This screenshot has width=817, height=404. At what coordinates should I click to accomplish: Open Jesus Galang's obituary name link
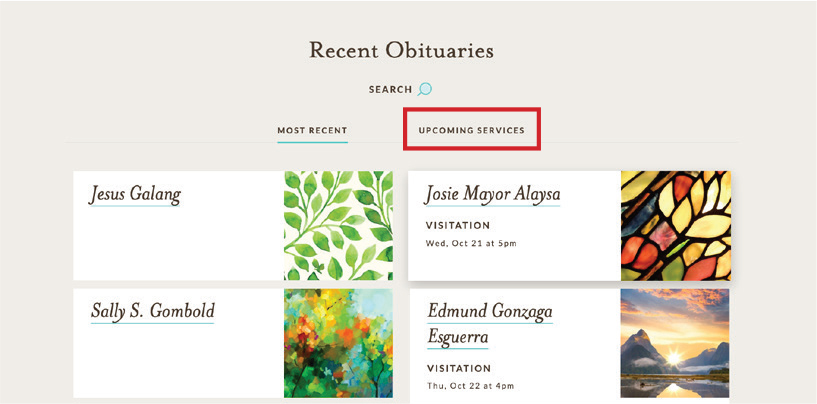(x=135, y=194)
